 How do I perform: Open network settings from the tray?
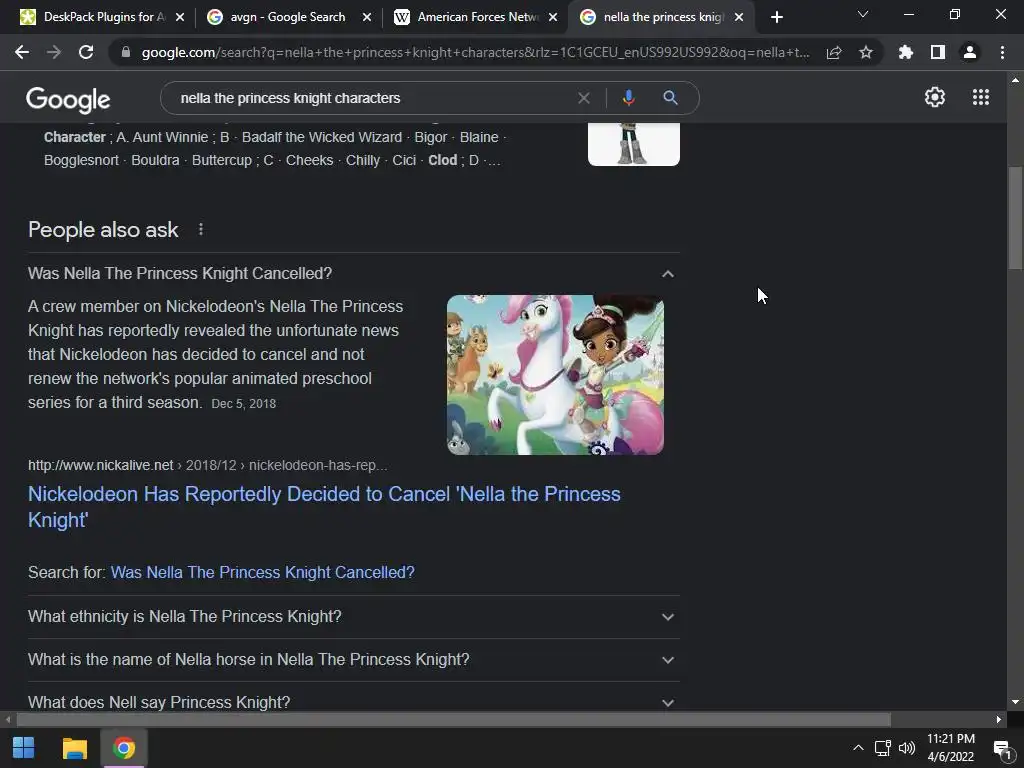tap(883, 748)
